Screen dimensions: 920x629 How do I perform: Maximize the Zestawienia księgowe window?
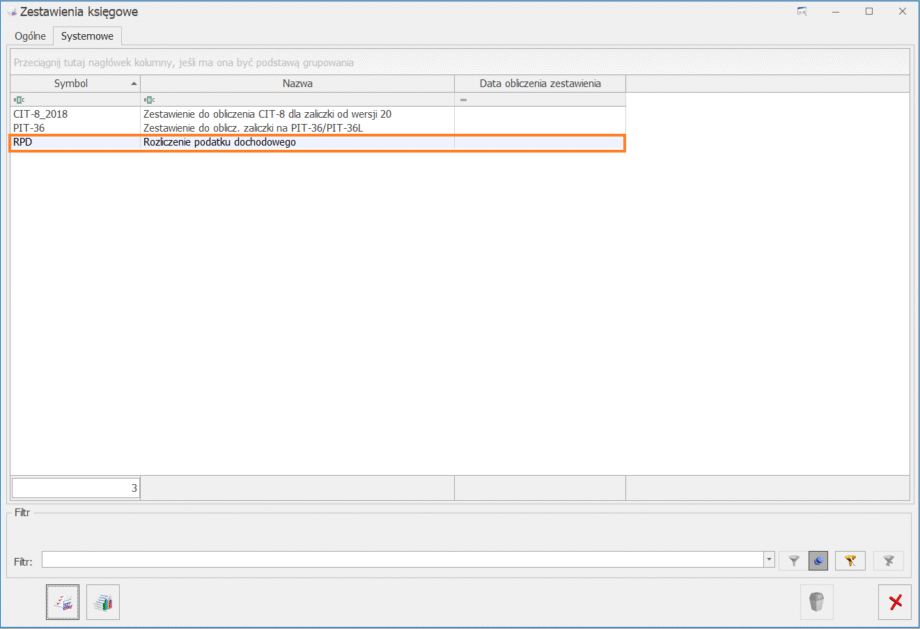coord(869,11)
